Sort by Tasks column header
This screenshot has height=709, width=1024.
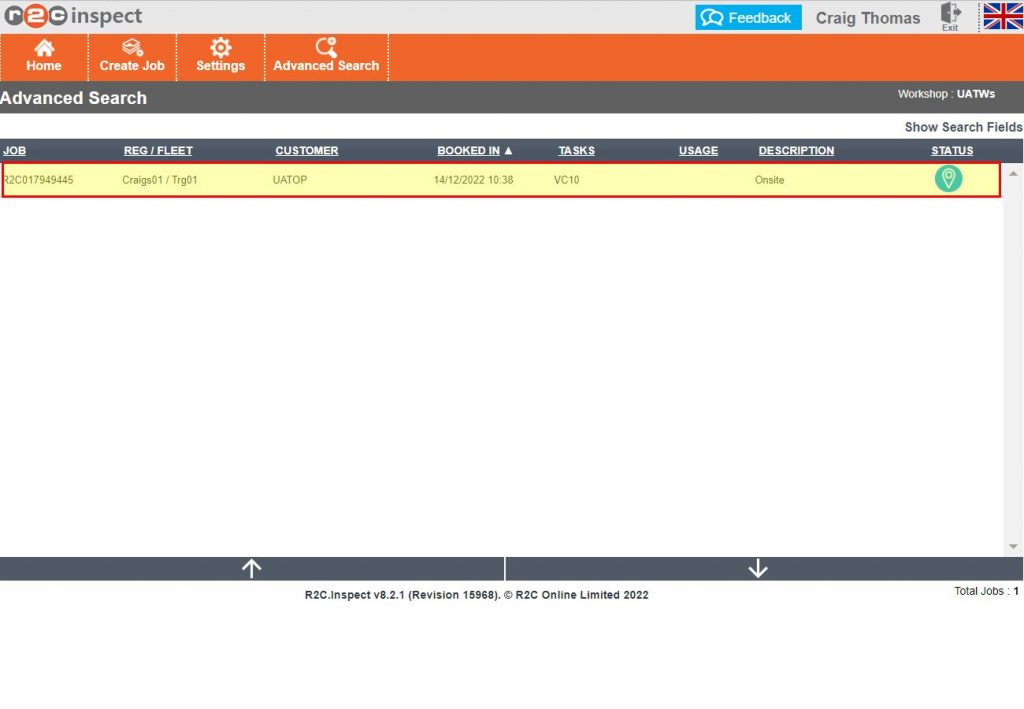click(576, 151)
